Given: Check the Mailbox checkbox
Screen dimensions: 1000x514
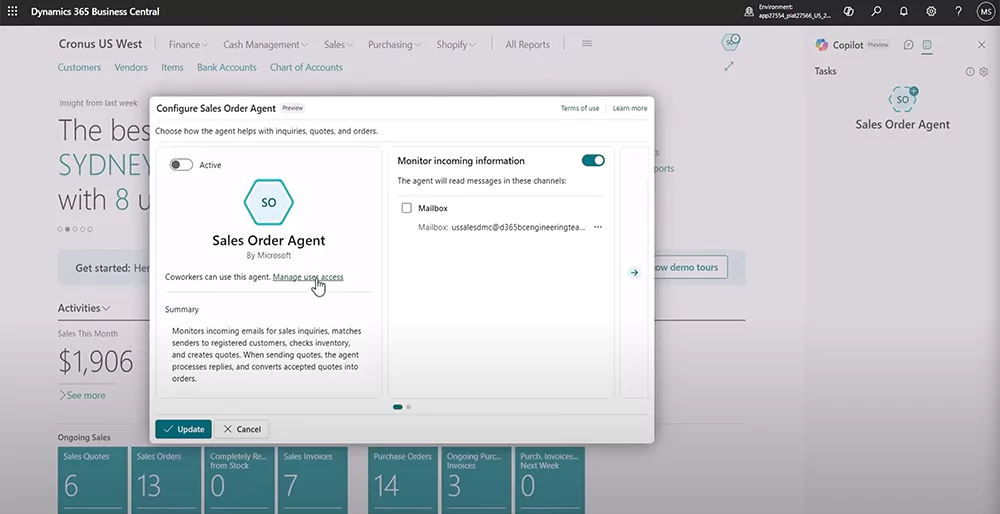Looking at the screenshot, I should [406, 208].
